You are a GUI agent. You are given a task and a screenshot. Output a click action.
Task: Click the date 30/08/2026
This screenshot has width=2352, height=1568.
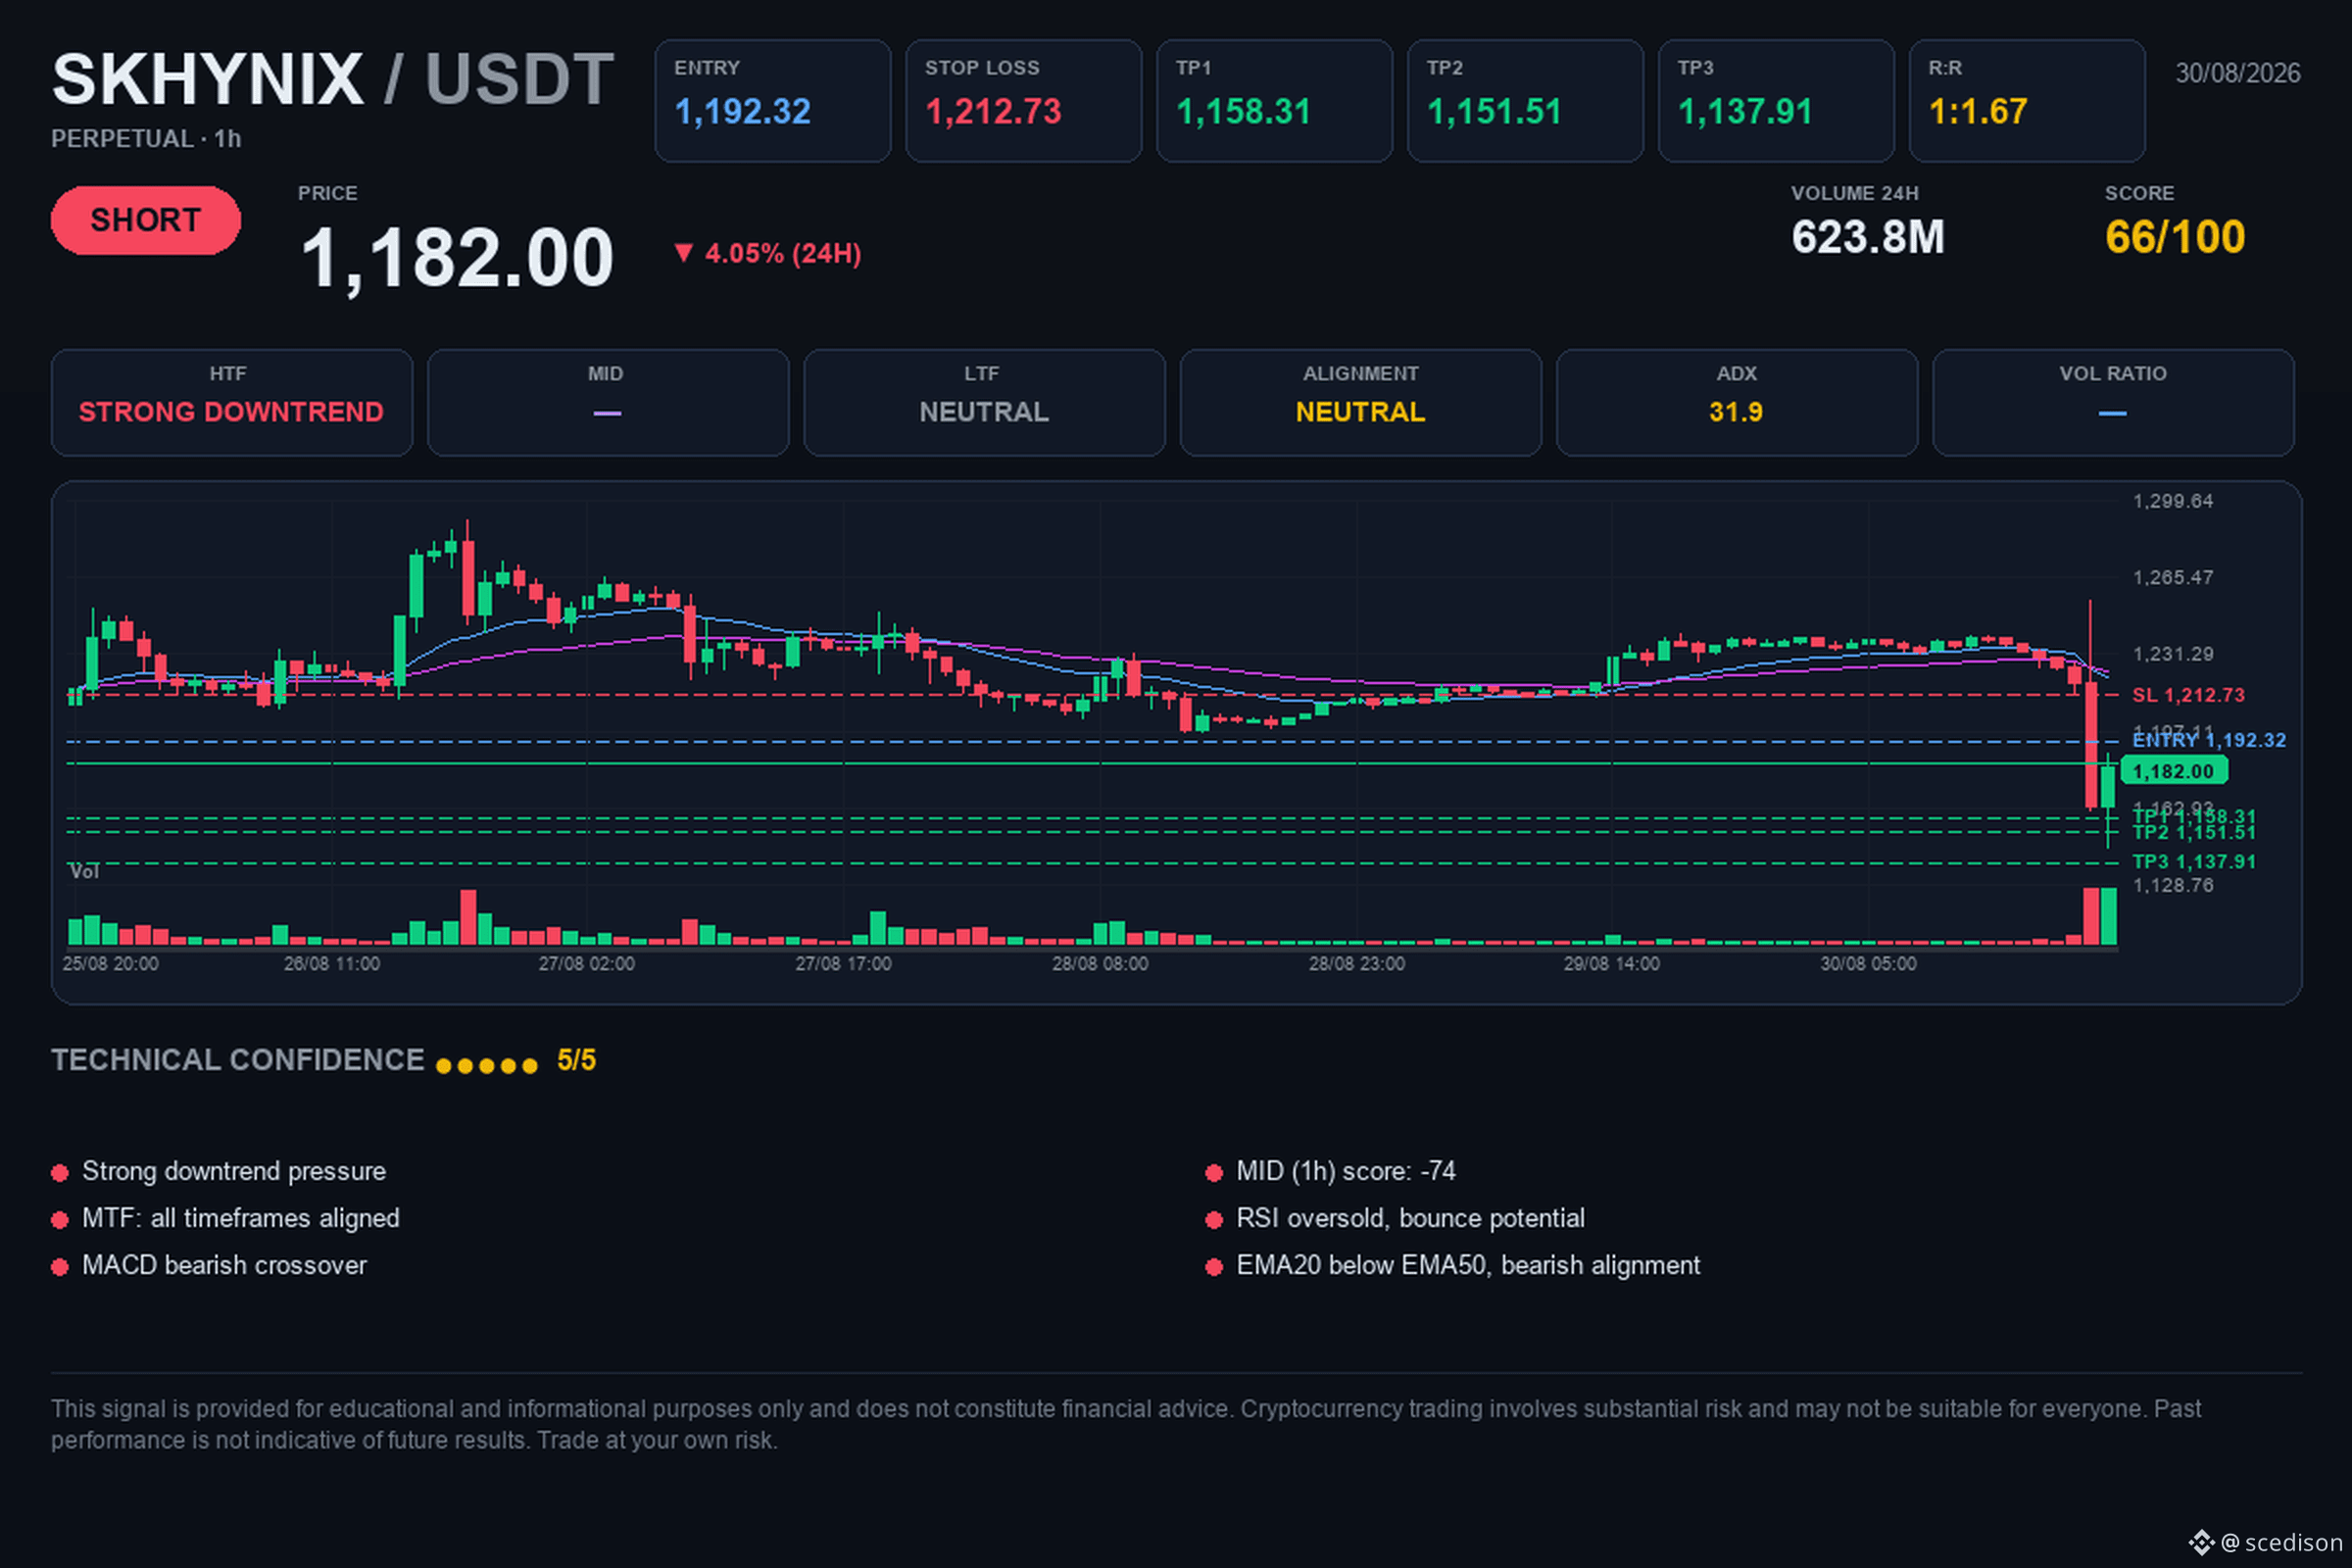pyautogui.click(x=2238, y=73)
